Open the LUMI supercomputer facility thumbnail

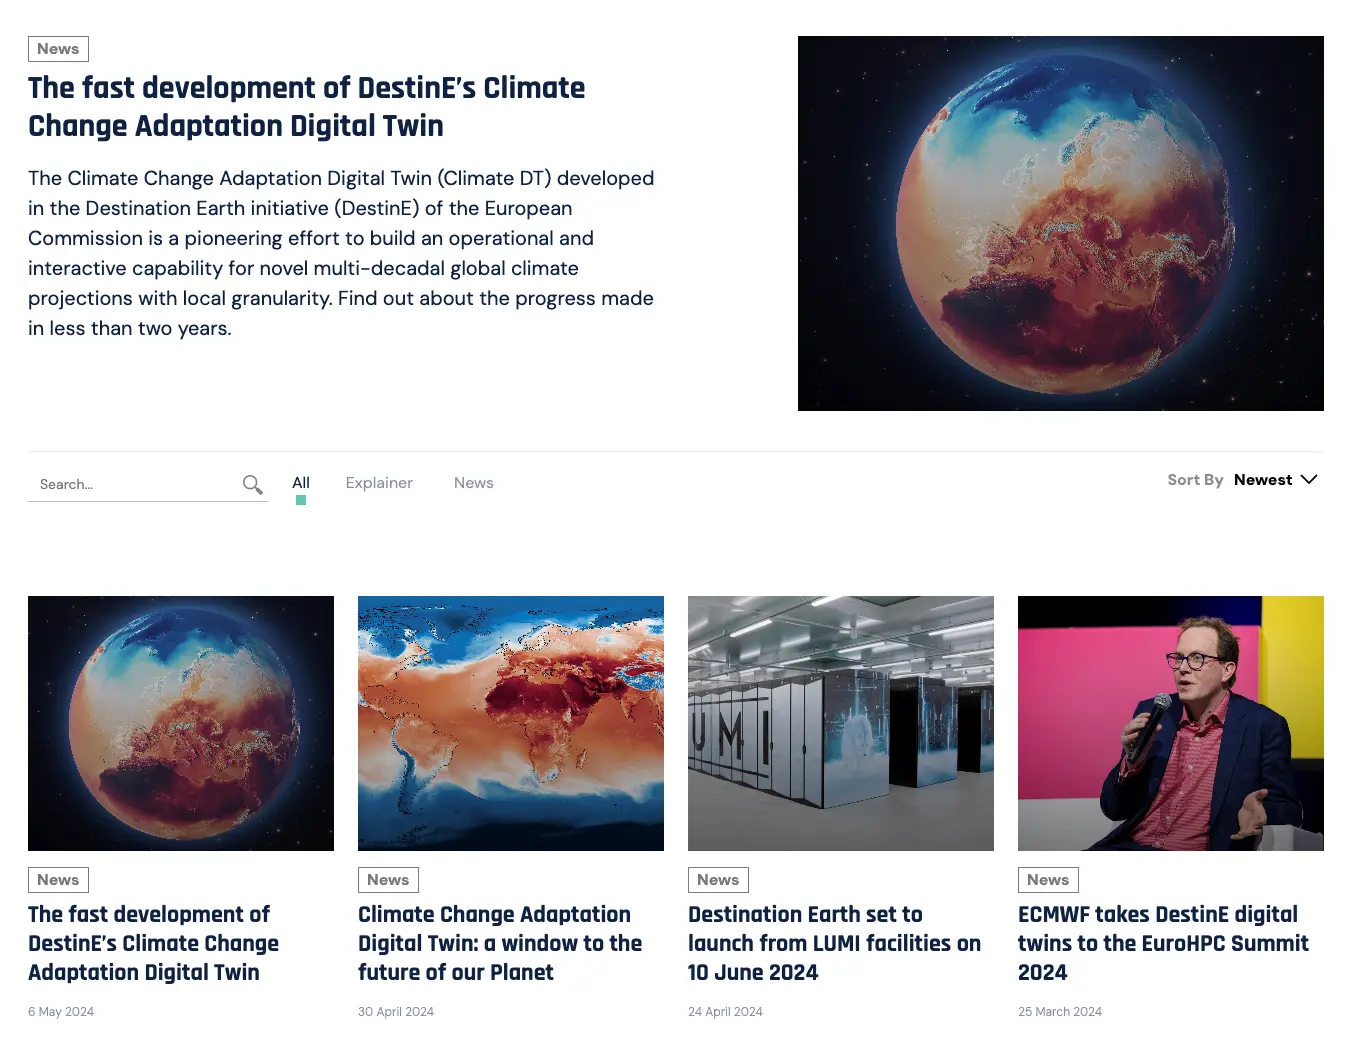(841, 723)
